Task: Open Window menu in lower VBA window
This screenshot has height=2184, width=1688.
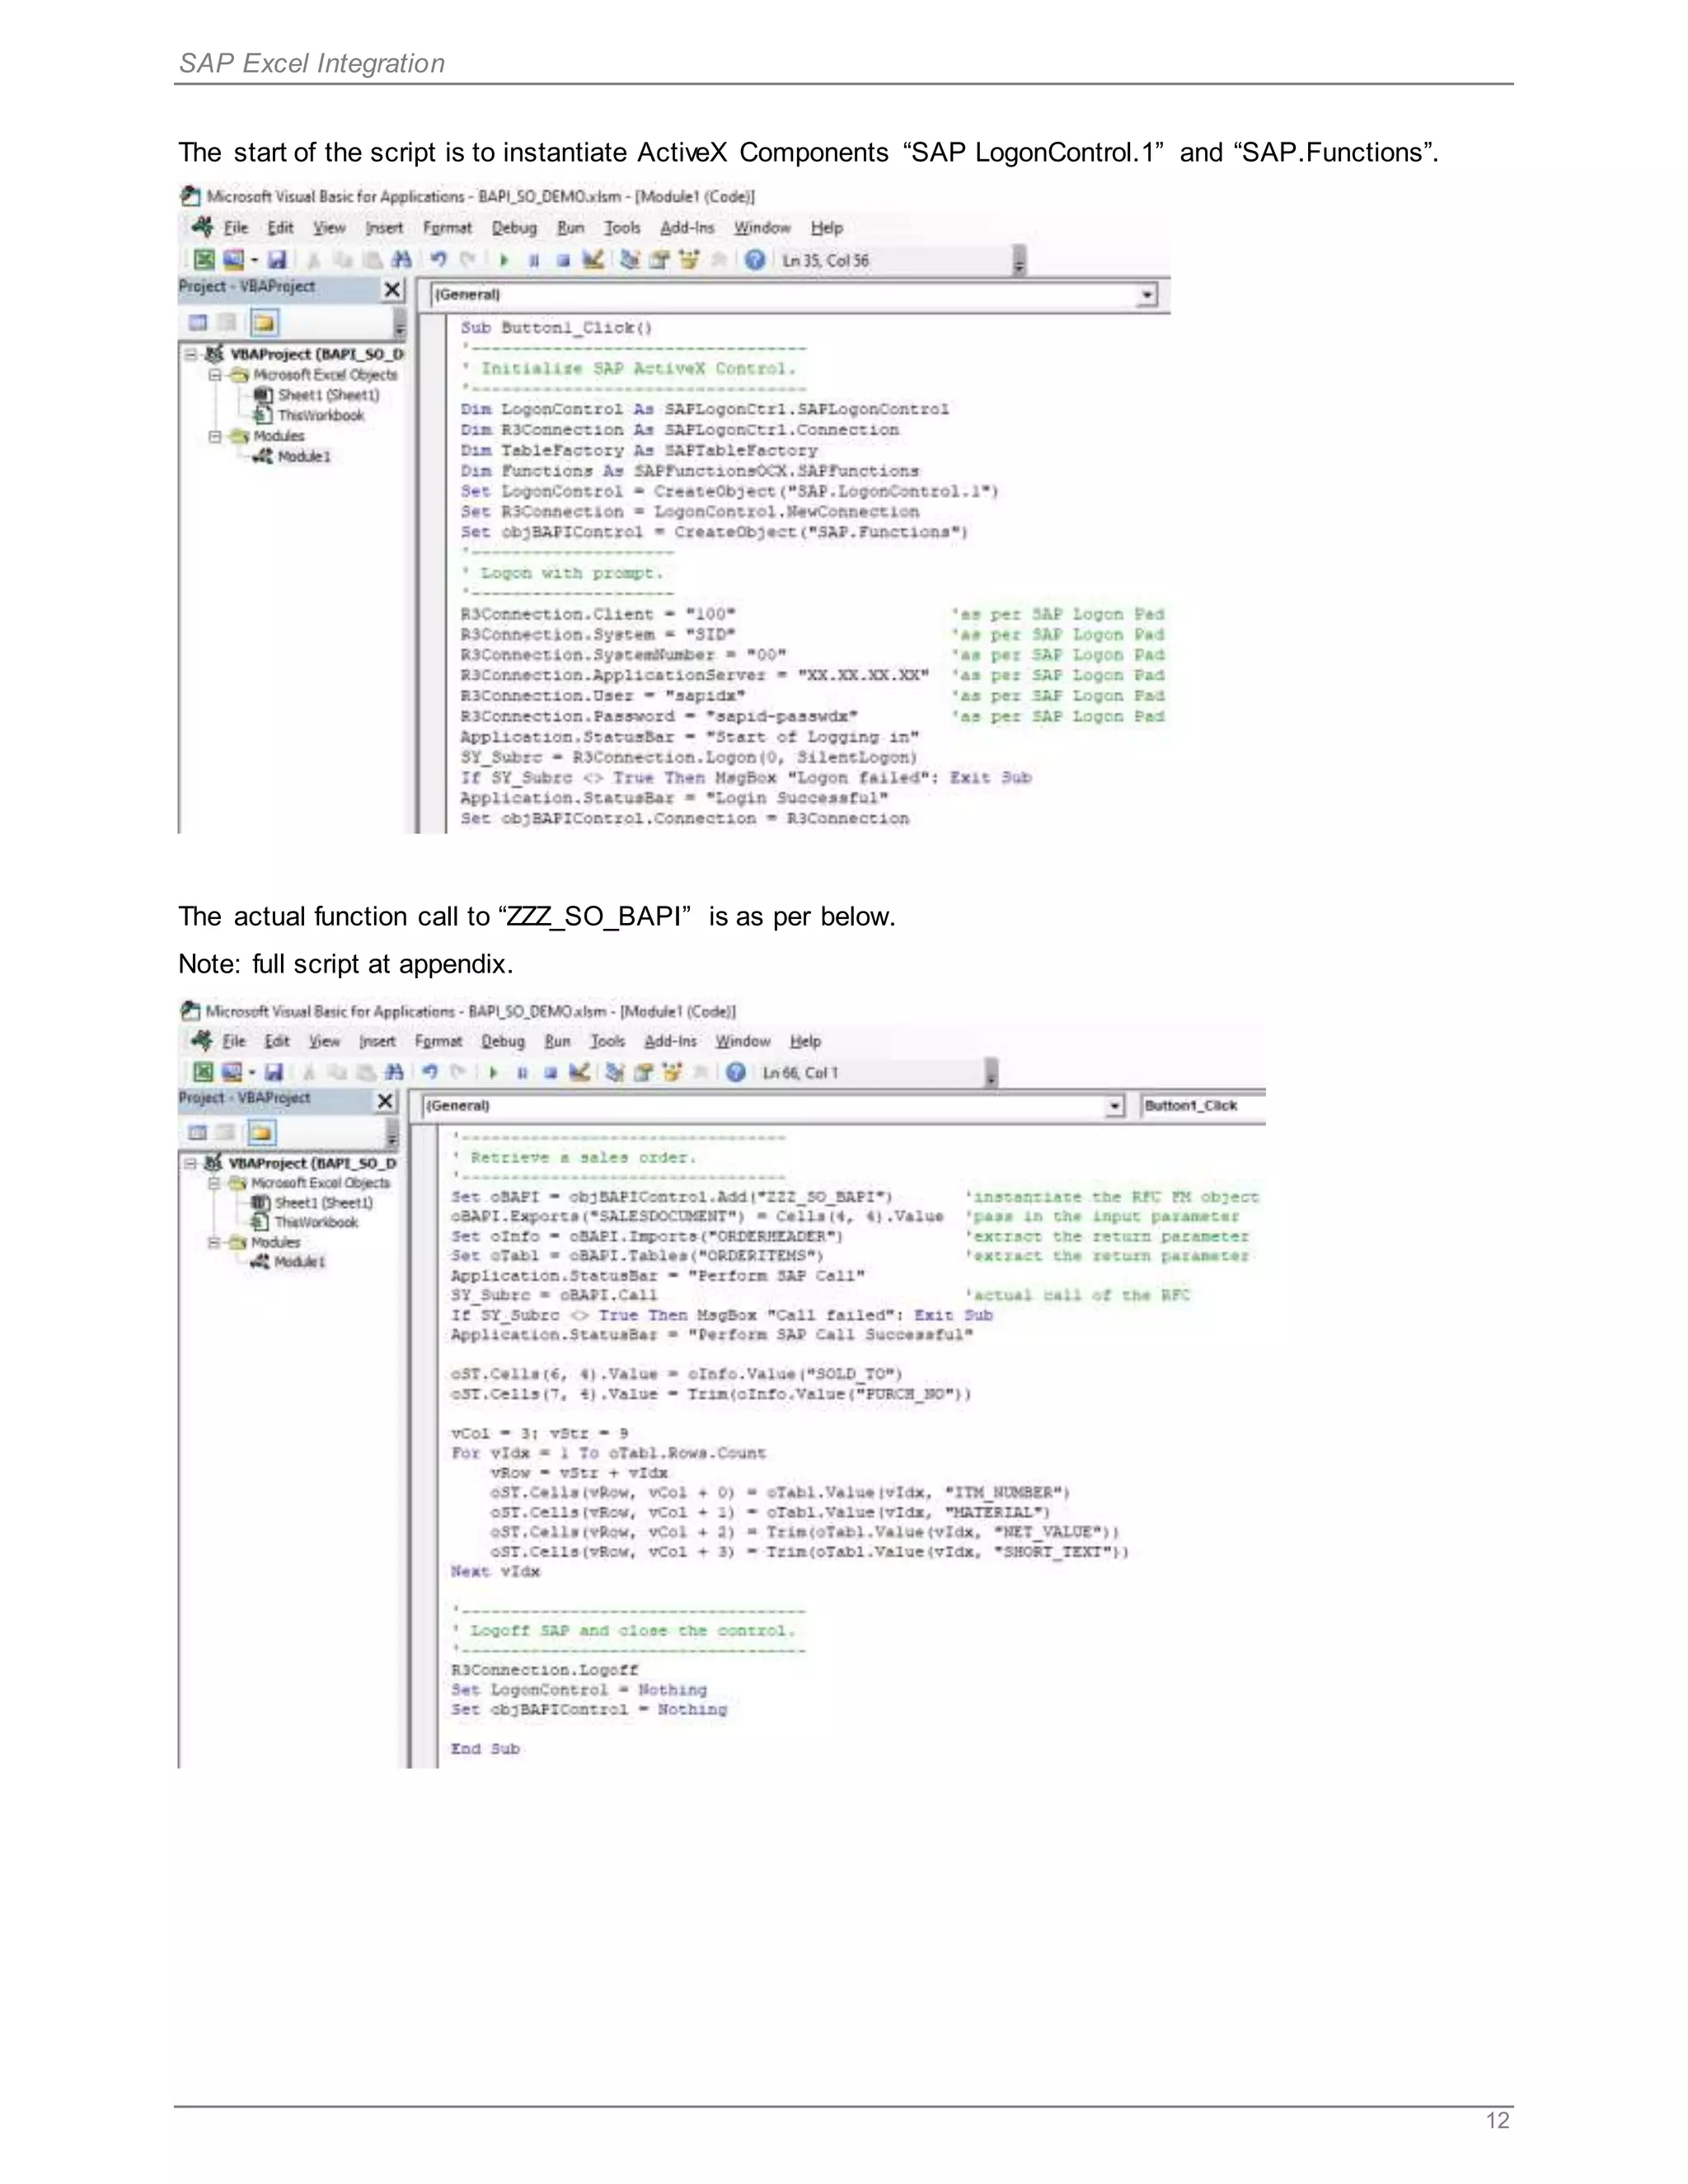Action: tap(742, 1041)
